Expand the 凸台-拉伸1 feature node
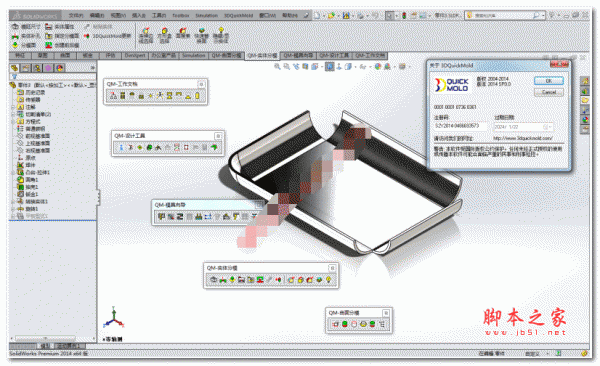The width and height of the screenshot is (600, 366). tap(13, 173)
